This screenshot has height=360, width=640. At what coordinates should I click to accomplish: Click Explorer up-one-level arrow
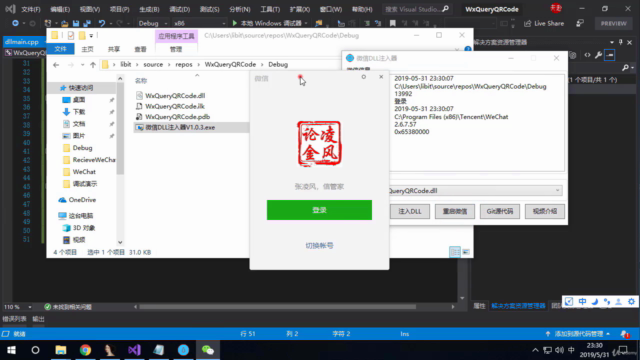(x=93, y=64)
